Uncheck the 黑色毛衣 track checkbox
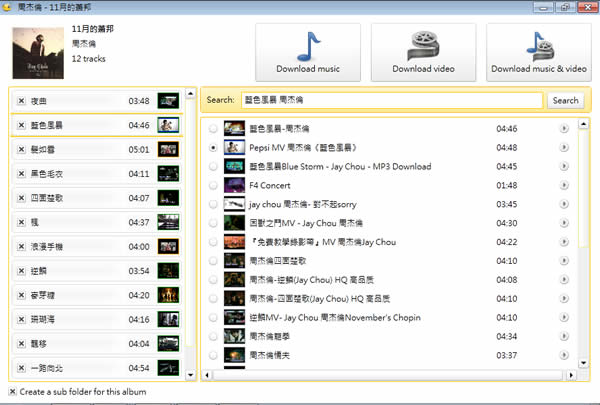 point(21,174)
